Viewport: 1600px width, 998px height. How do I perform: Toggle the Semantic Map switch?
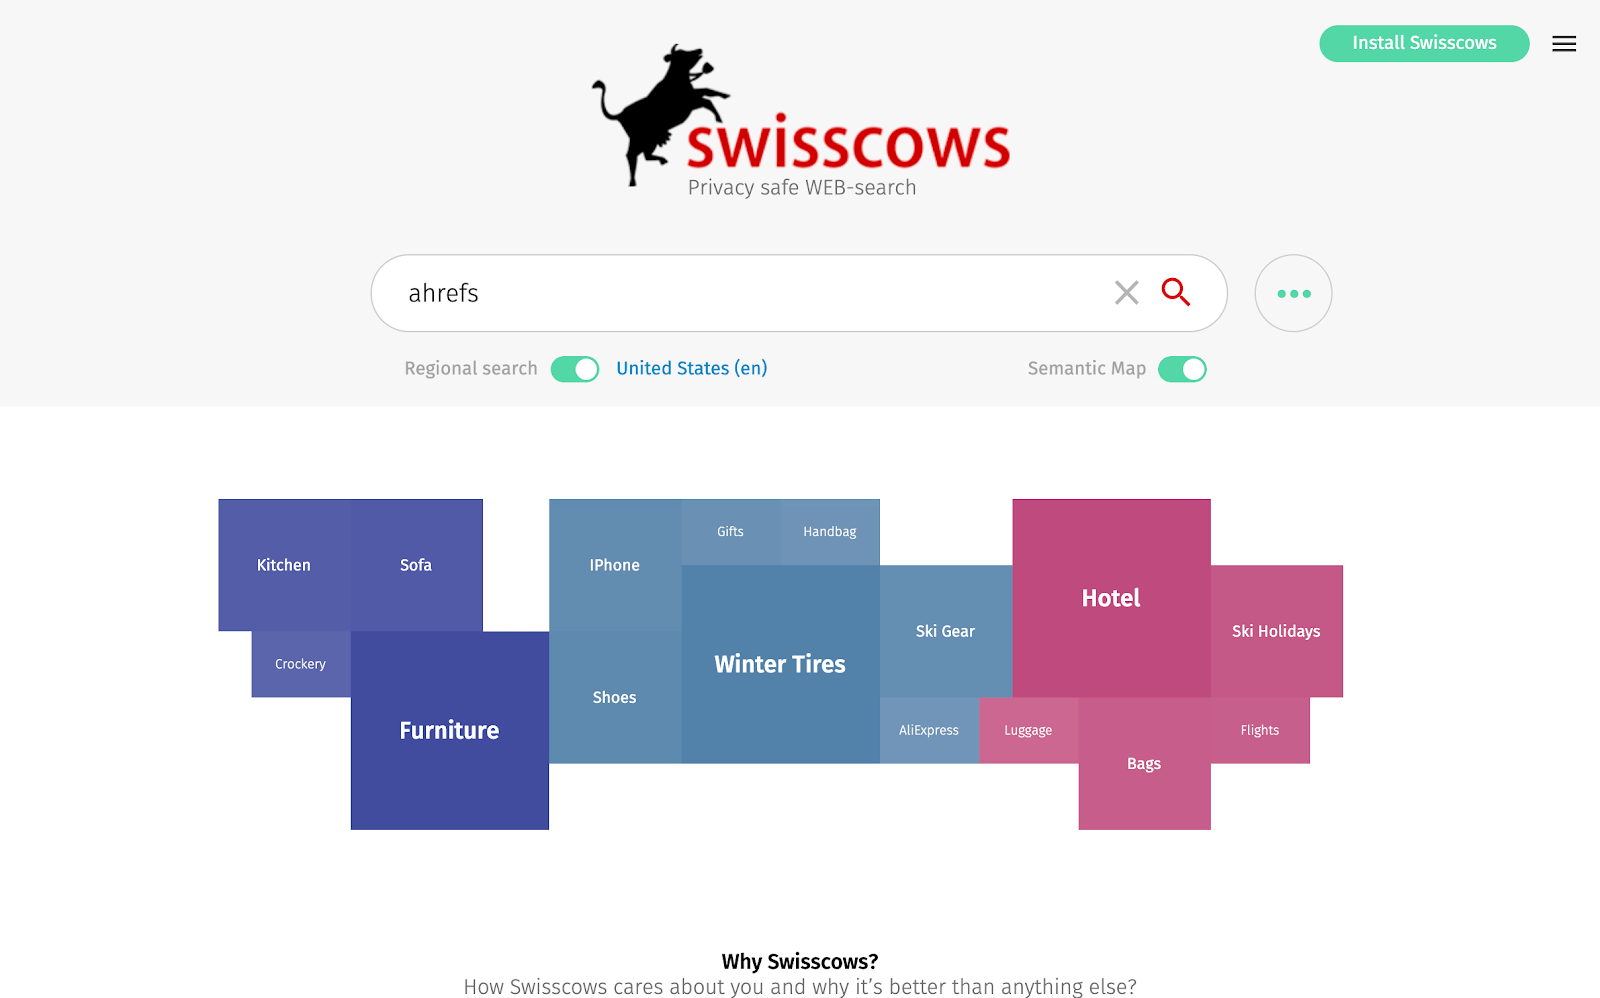click(x=1182, y=369)
